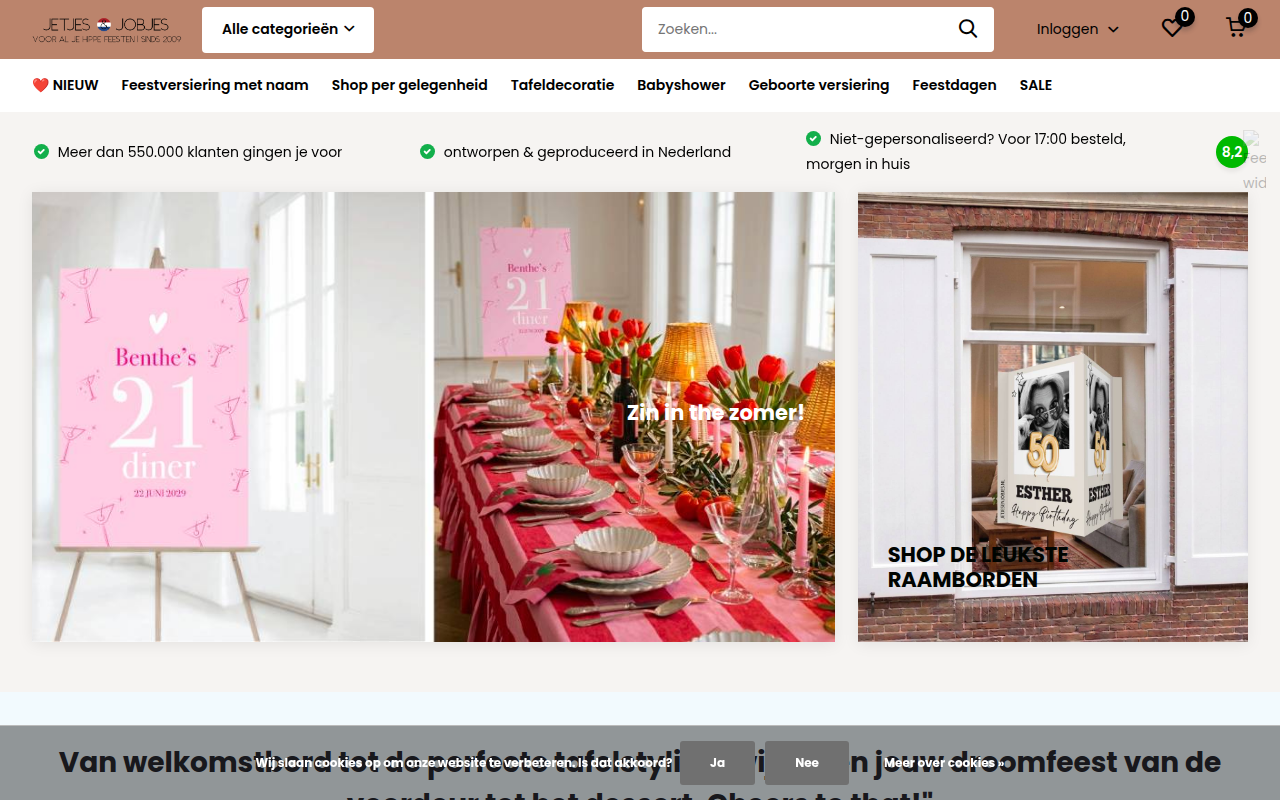
Task: Select the Babyshower menu item
Action: 681,85
